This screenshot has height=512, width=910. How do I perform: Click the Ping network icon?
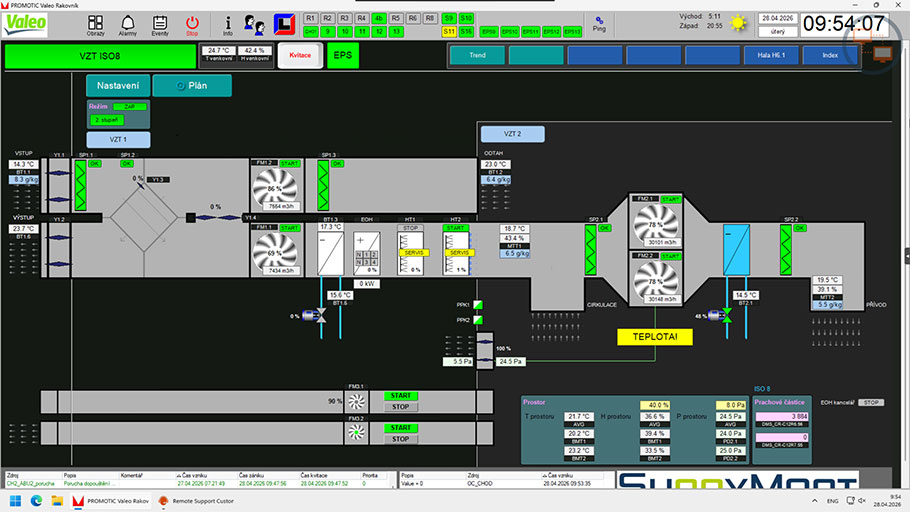[599, 23]
